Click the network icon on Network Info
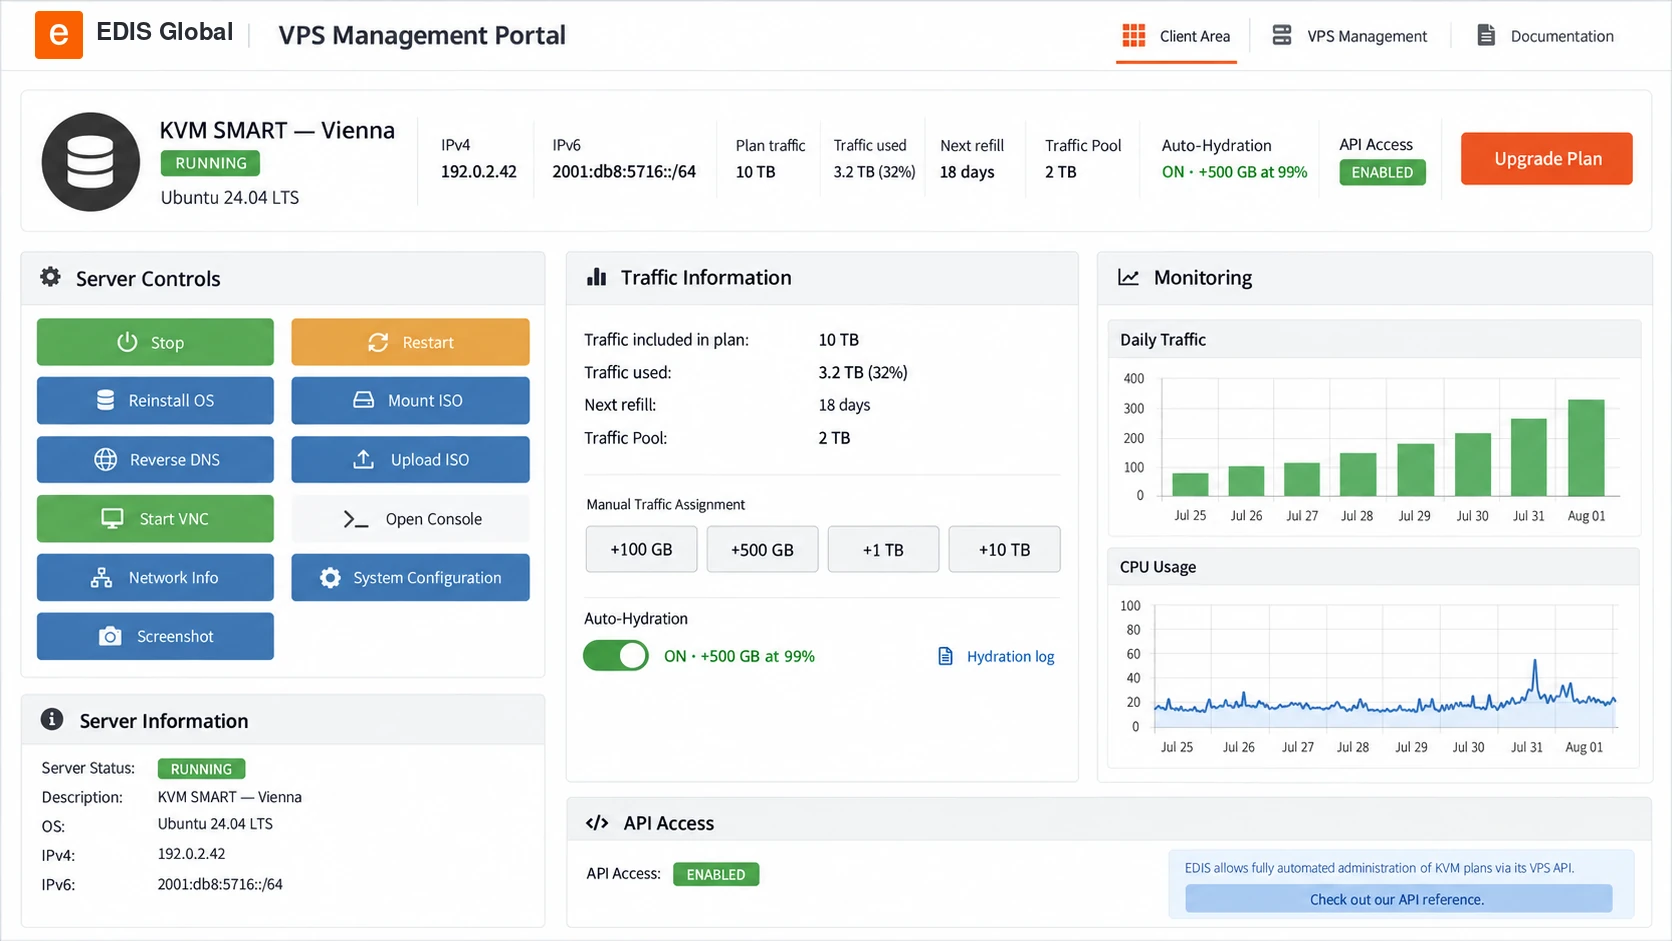The width and height of the screenshot is (1672, 941). [101, 577]
